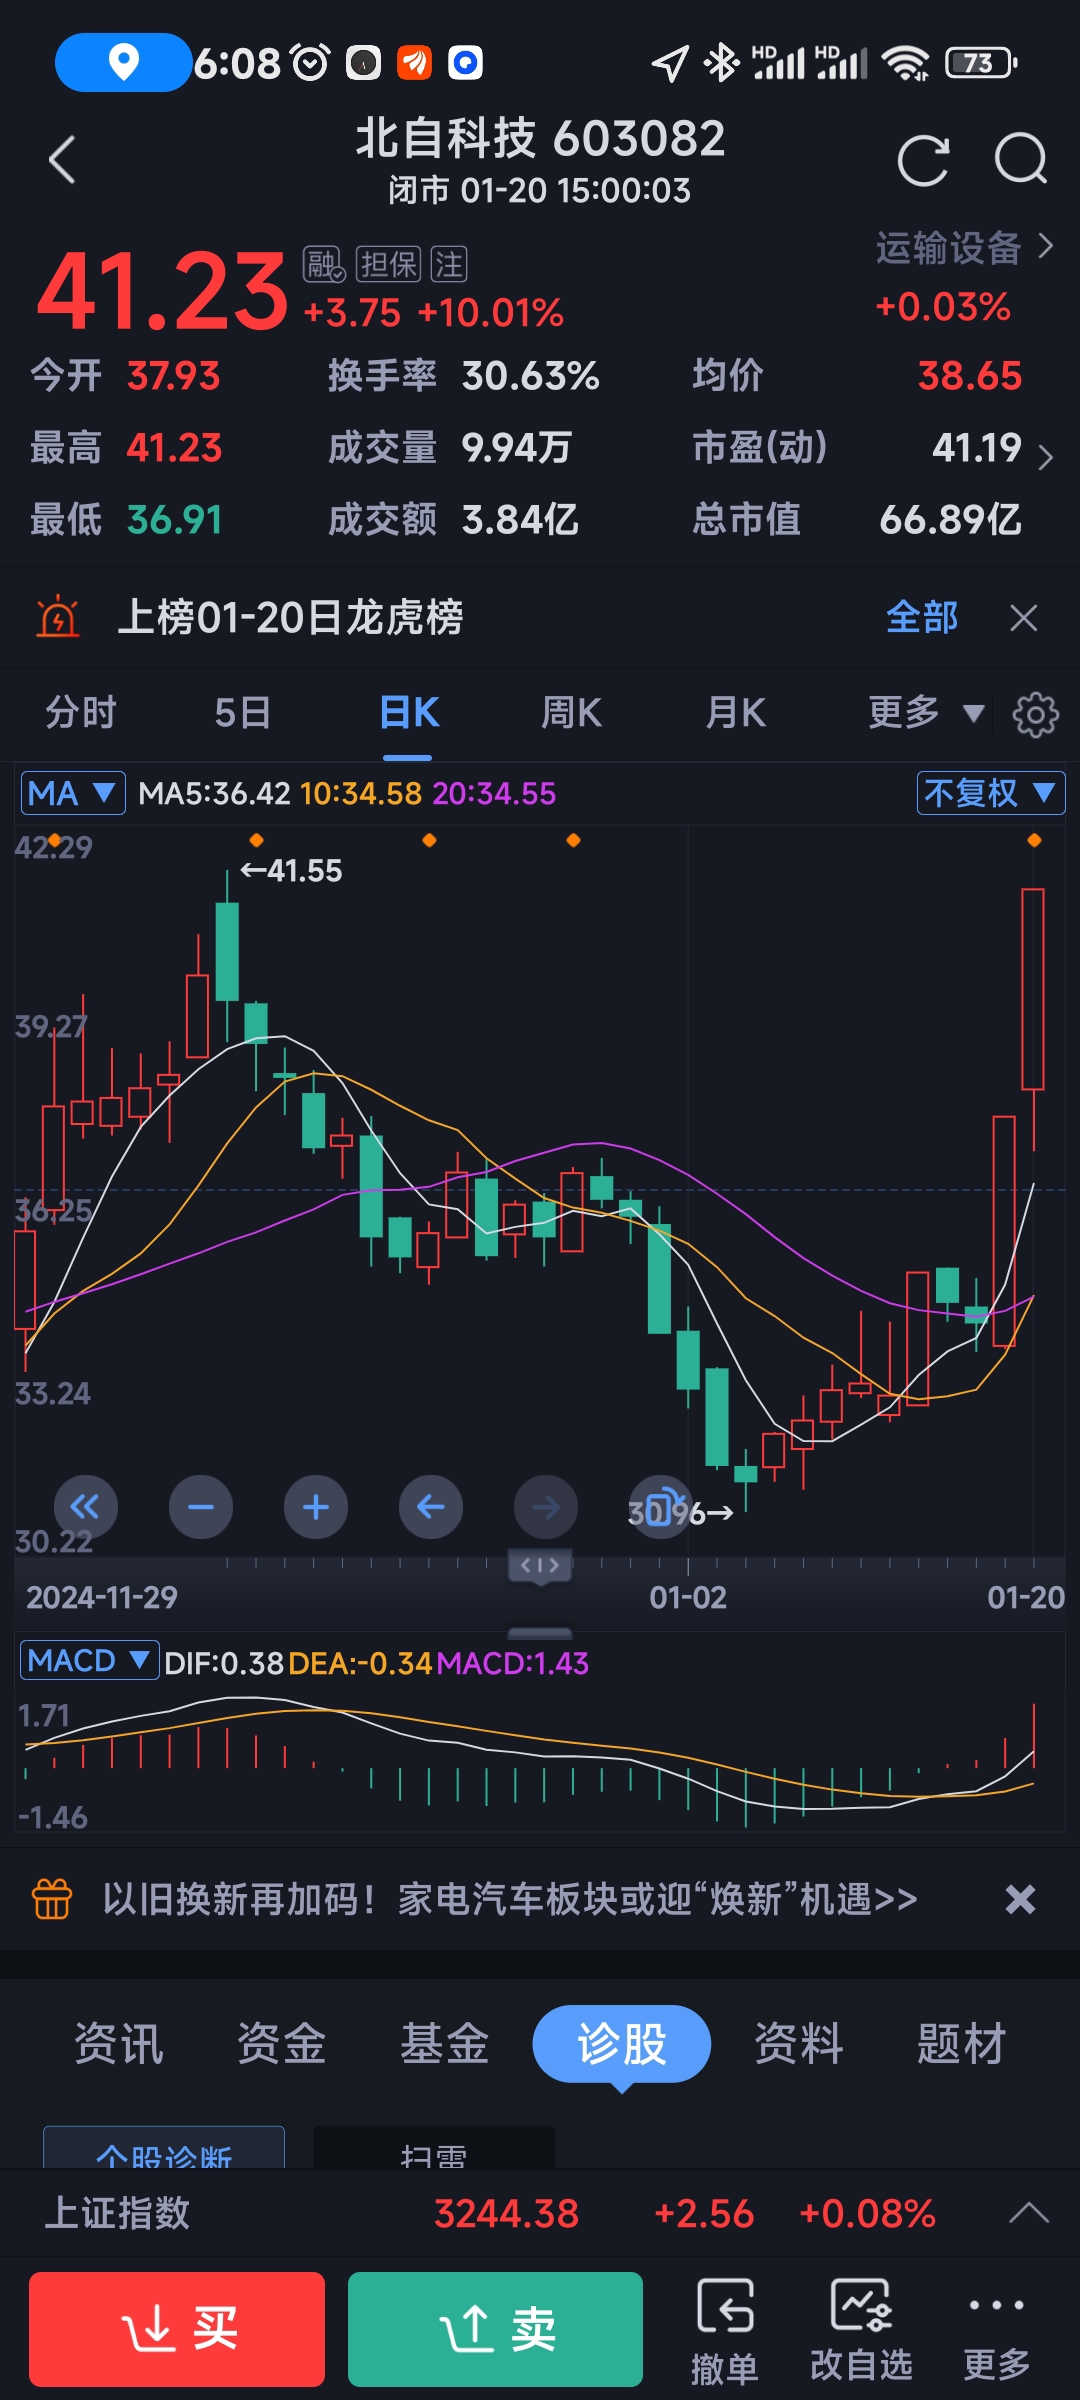
Task: Select the 日K tab
Action: point(409,713)
